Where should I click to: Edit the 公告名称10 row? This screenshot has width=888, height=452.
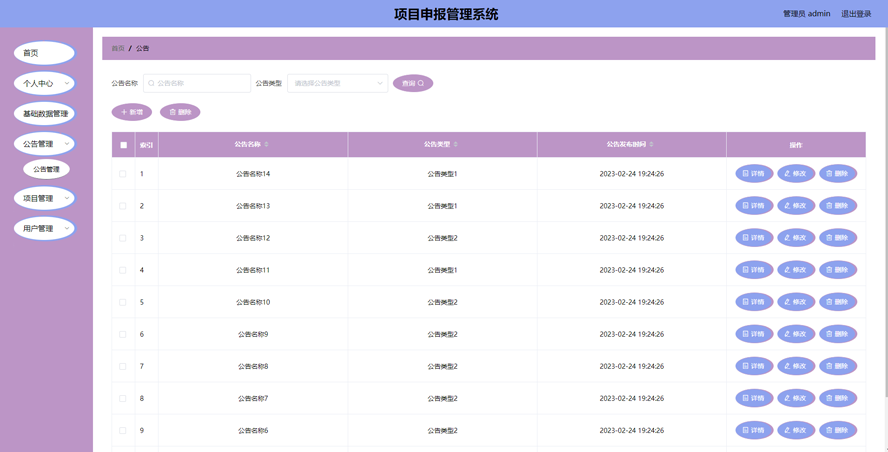pos(796,302)
